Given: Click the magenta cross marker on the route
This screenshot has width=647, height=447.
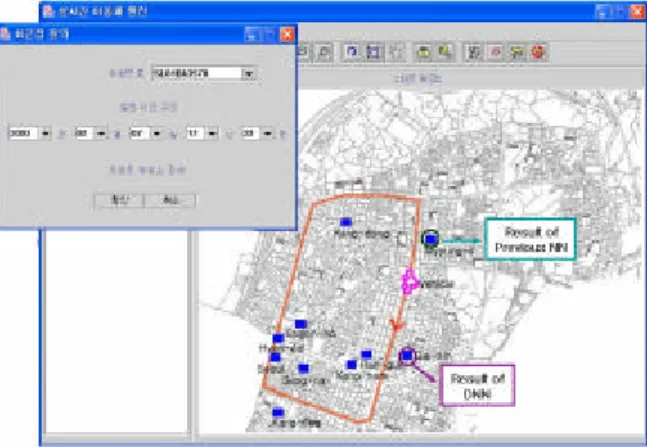Looking at the screenshot, I should point(410,282).
